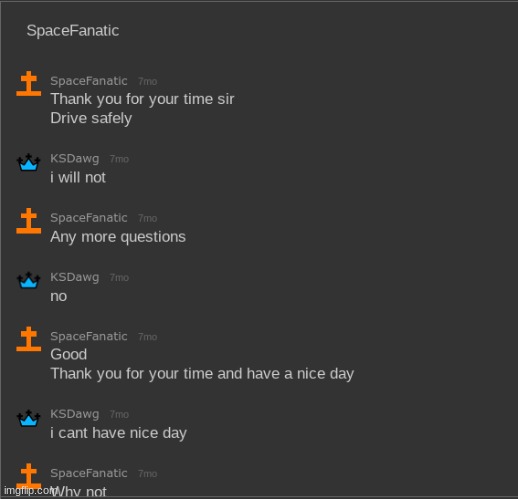This screenshot has width=518, height=499.
Task: Click orange avatar icon beside 'Why not' message
Action: tap(29, 476)
